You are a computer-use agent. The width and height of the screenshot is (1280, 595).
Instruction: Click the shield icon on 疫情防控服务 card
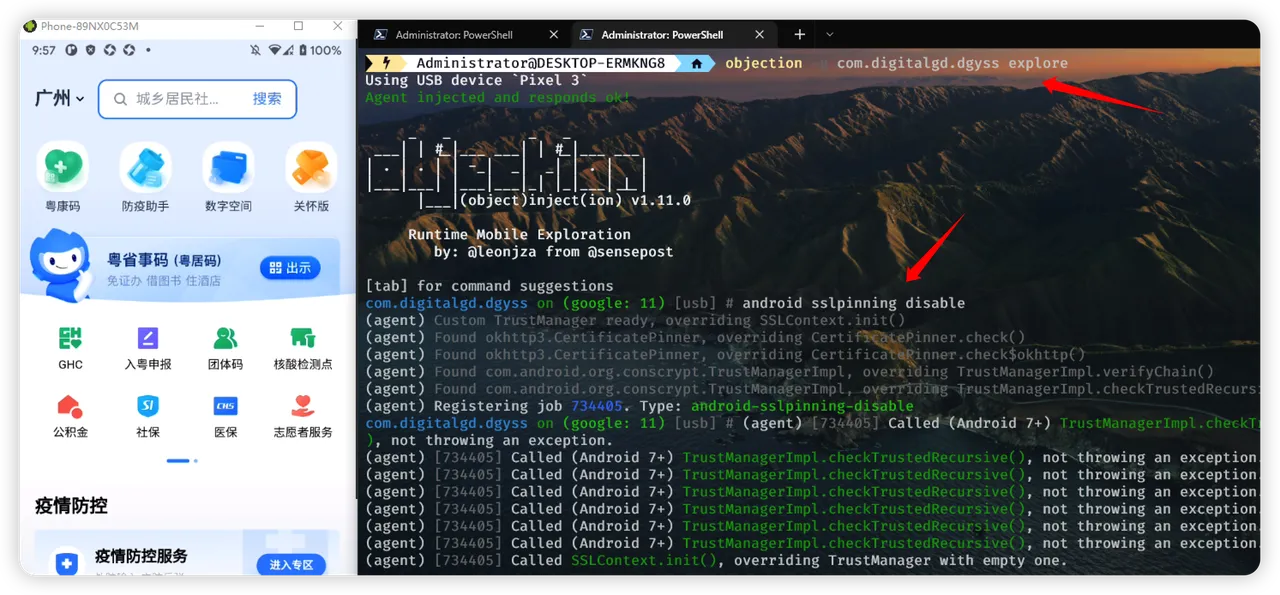(x=67, y=564)
